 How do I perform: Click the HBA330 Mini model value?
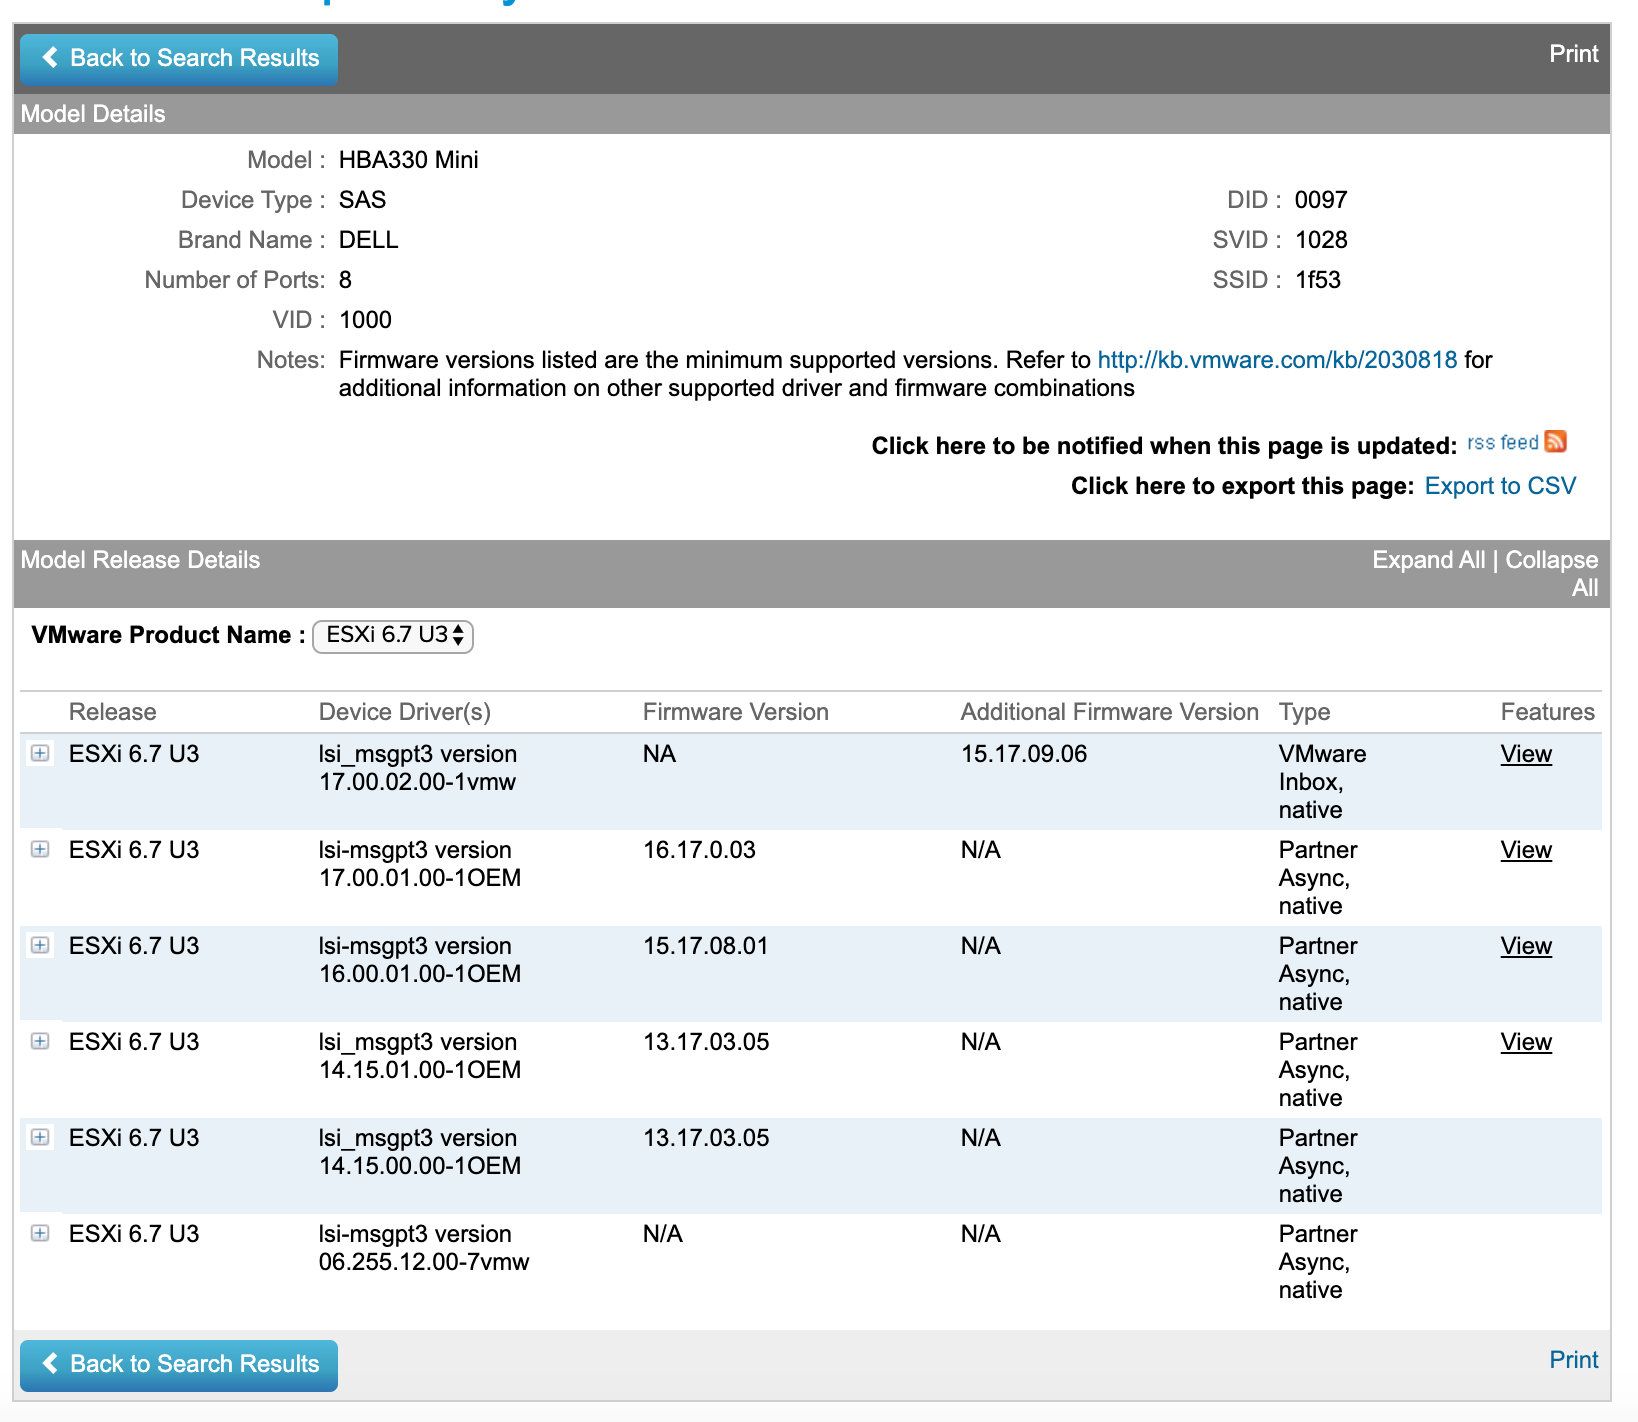(x=408, y=160)
